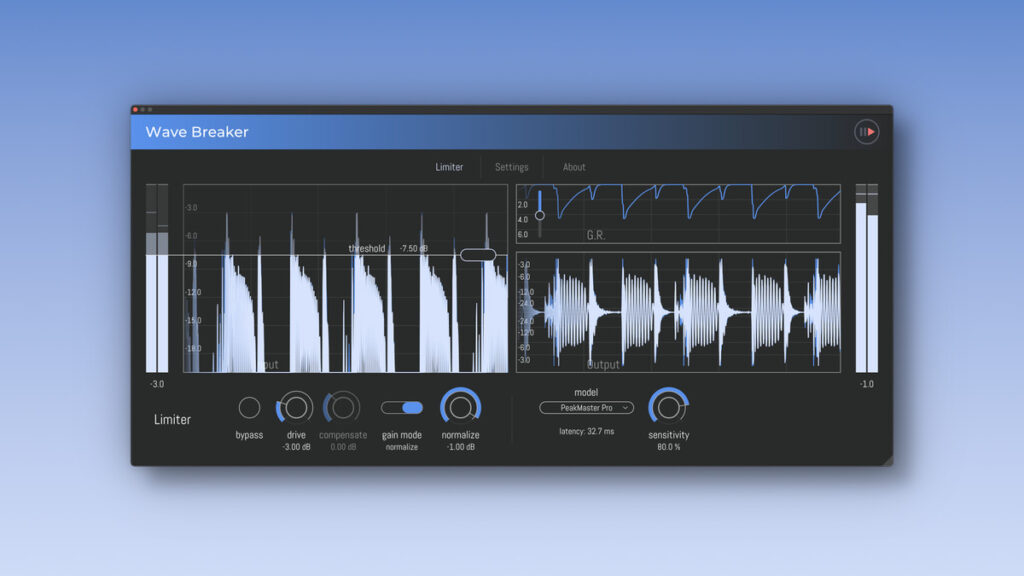
Task: Open the About tab
Action: (573, 167)
